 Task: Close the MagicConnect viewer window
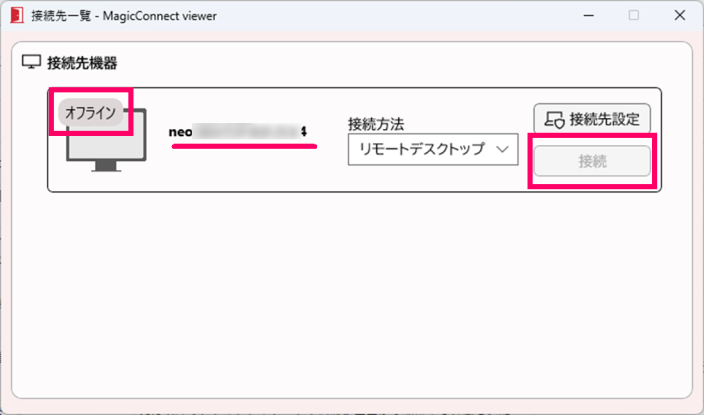pyautogui.click(x=680, y=15)
